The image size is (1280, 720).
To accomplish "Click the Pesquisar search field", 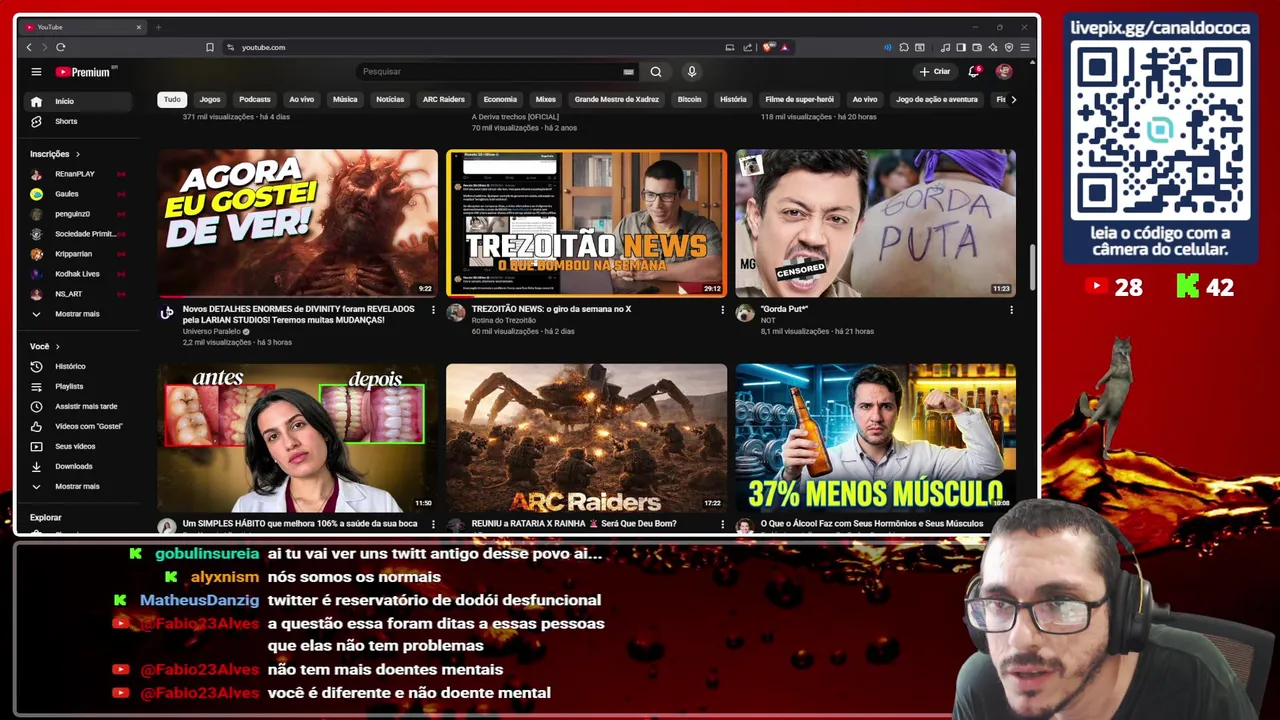I will (x=490, y=72).
